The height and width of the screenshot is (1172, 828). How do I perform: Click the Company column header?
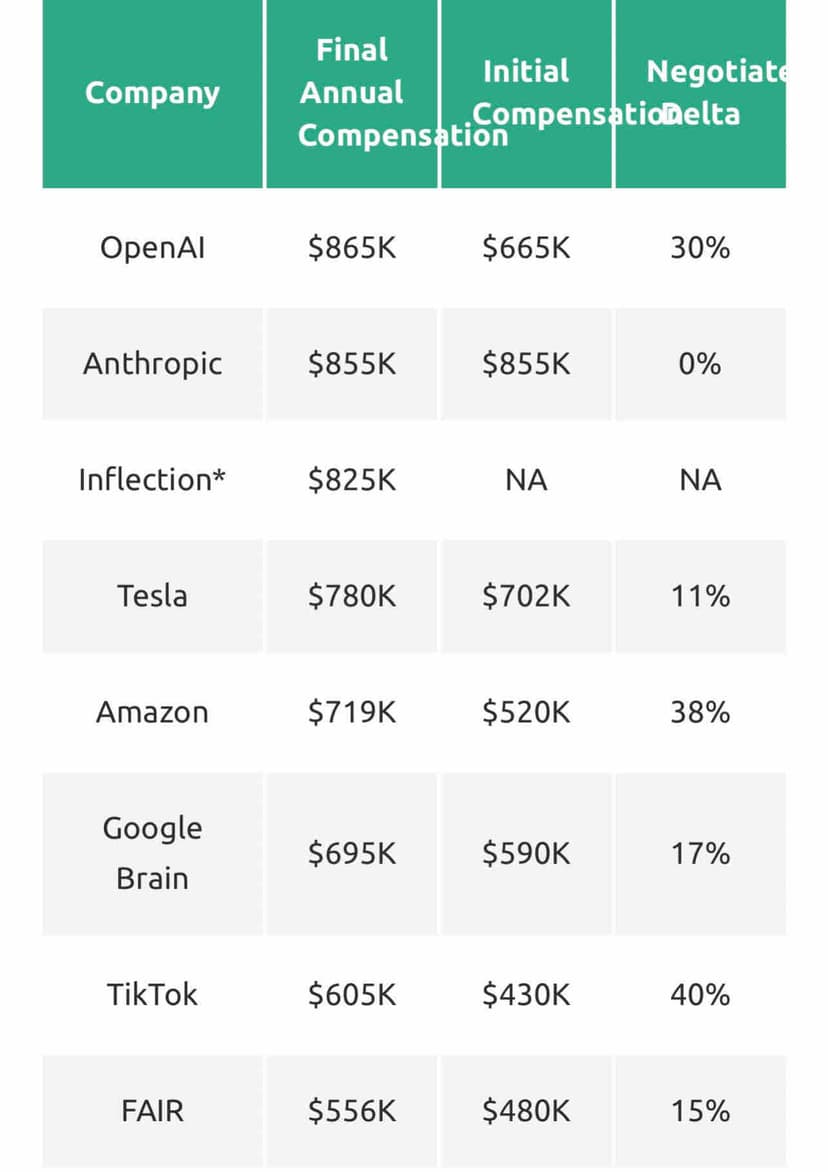tap(152, 93)
